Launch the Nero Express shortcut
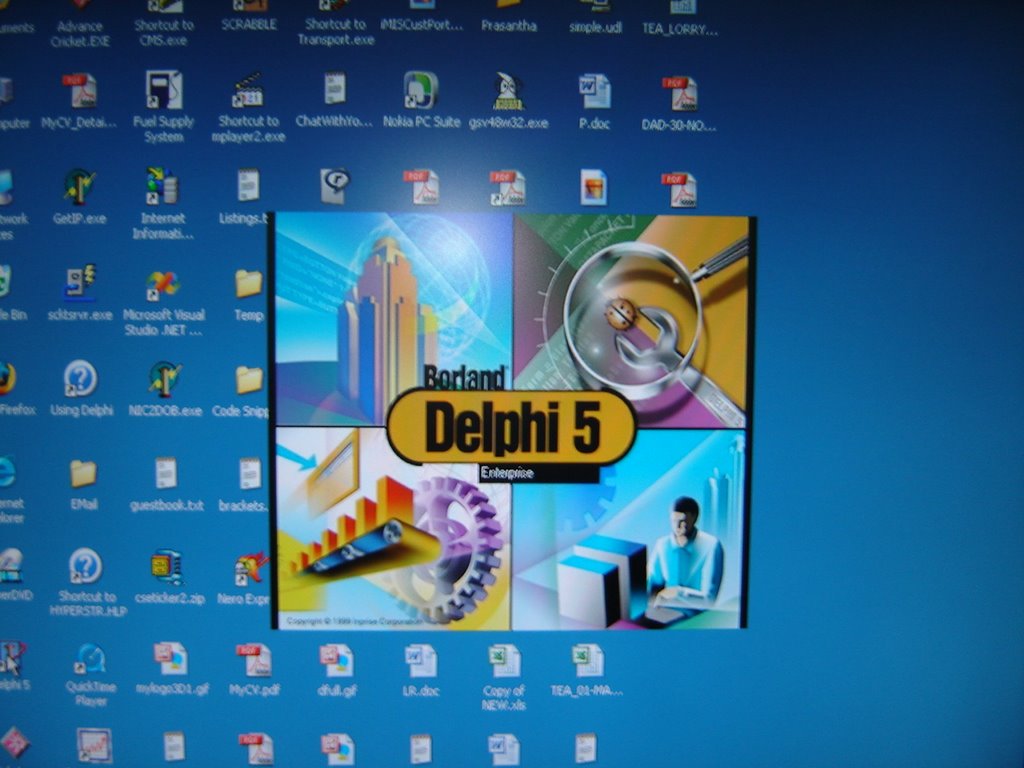The width and height of the screenshot is (1024, 768). pos(251,569)
